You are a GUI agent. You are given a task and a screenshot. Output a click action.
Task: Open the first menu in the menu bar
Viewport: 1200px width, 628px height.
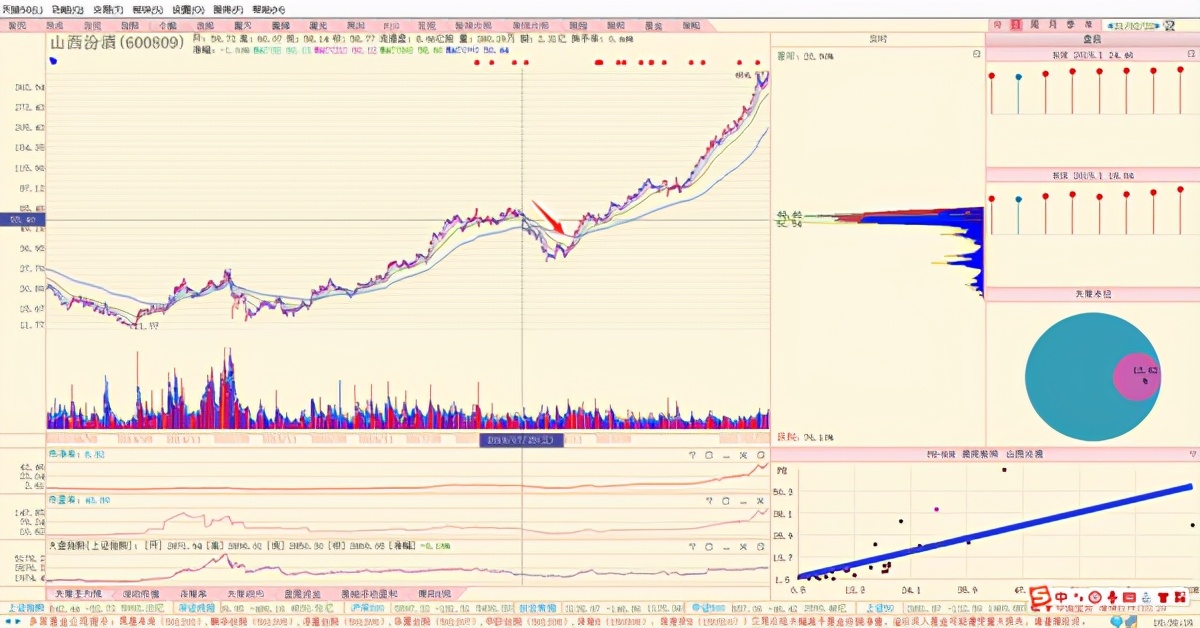22,8
